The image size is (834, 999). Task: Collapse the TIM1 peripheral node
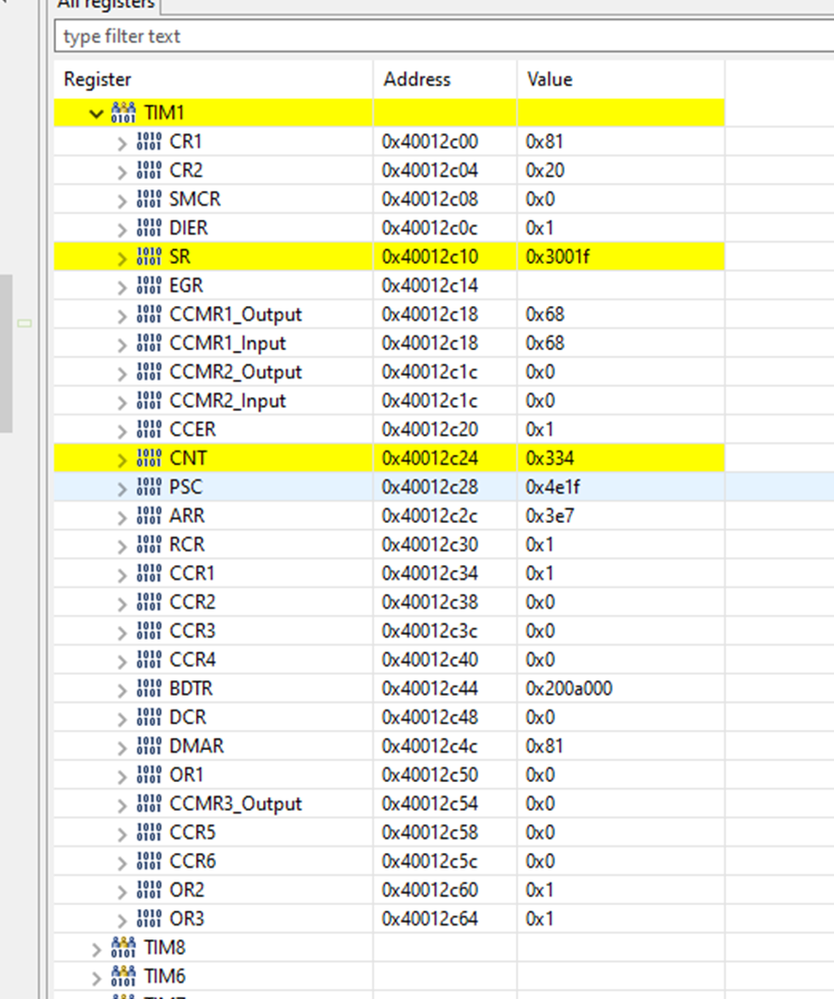click(96, 114)
